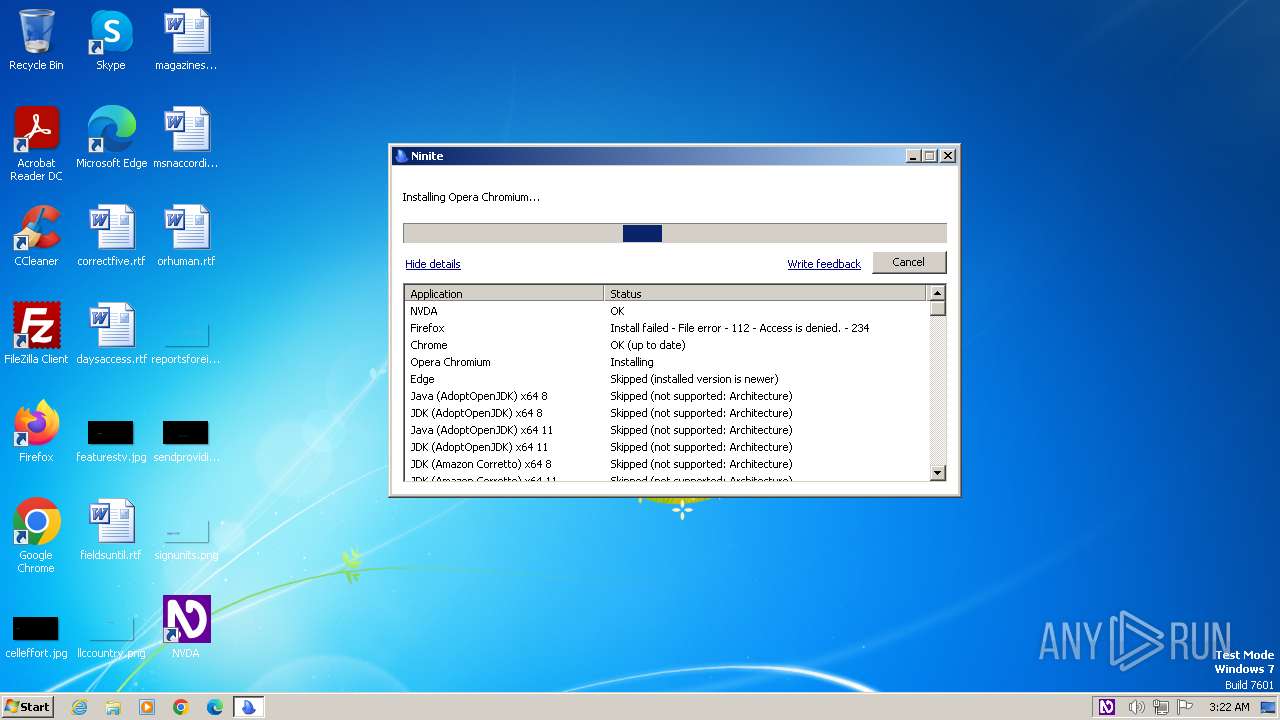Click Ninite taskbar button

click(249, 707)
